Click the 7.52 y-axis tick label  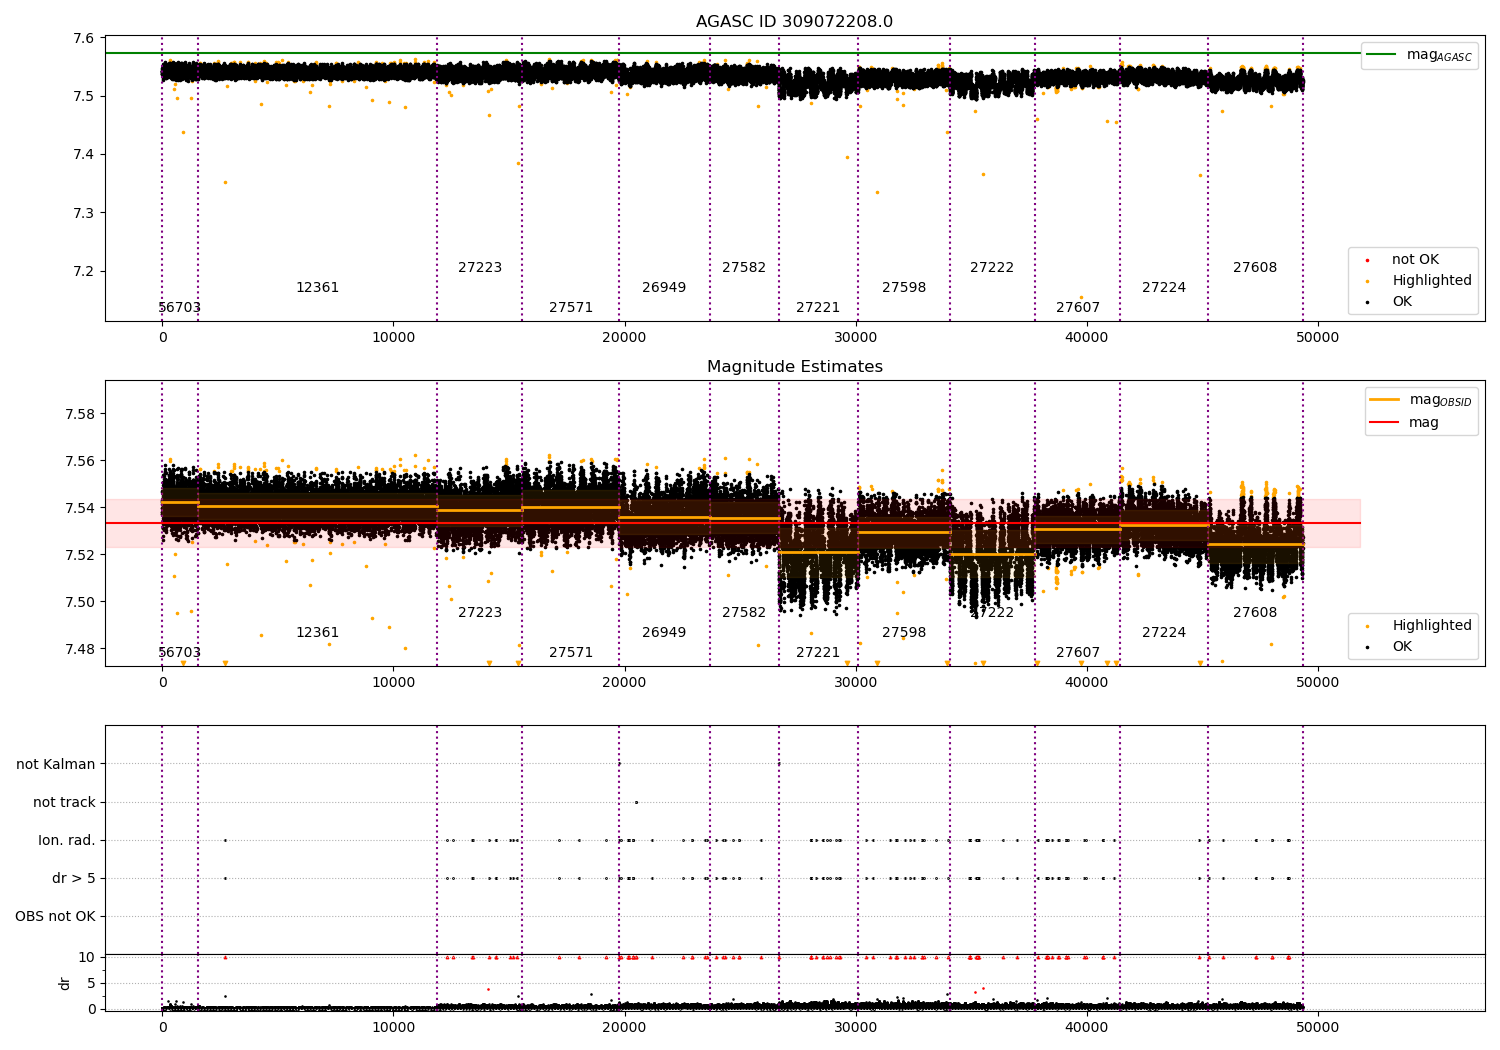click(81, 555)
